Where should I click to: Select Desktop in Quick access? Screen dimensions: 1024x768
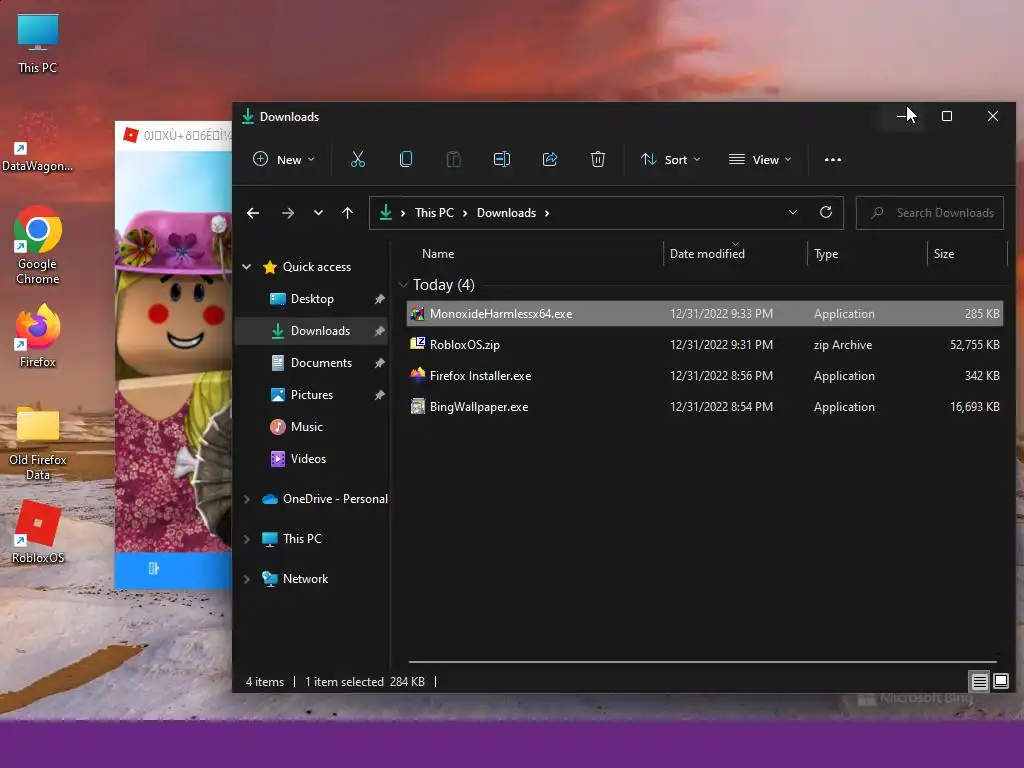(x=312, y=299)
